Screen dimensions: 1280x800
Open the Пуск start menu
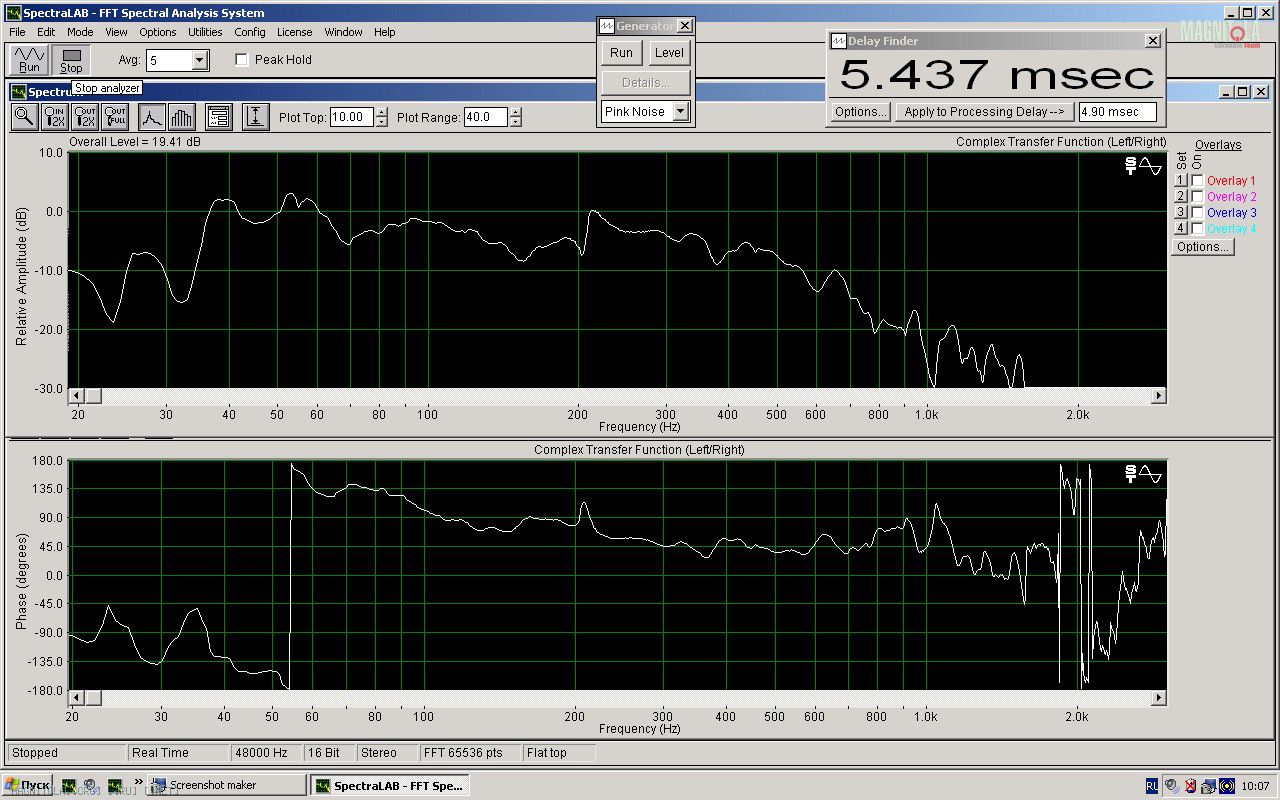point(28,785)
